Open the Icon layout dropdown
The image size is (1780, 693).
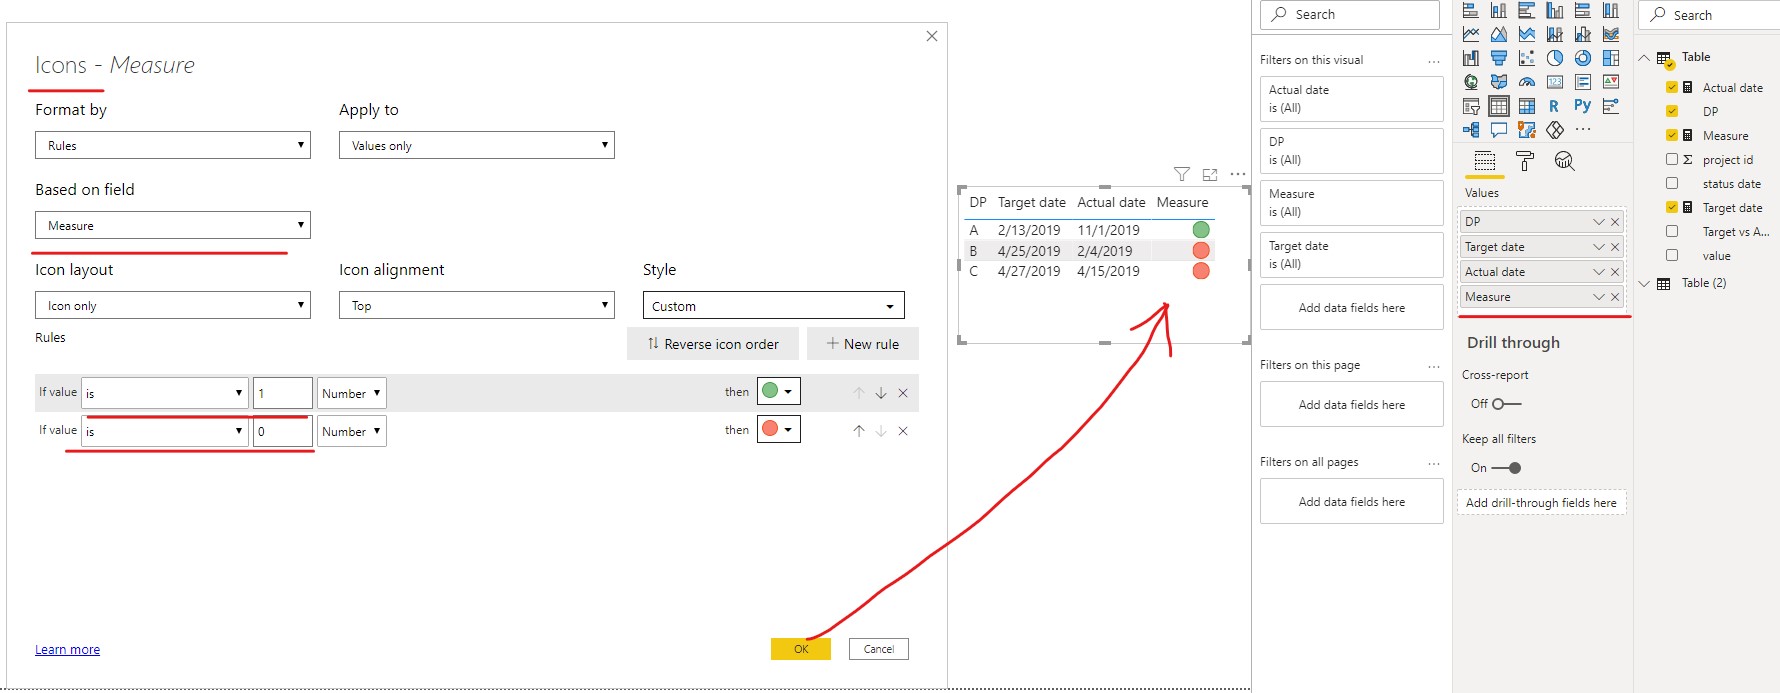click(173, 305)
